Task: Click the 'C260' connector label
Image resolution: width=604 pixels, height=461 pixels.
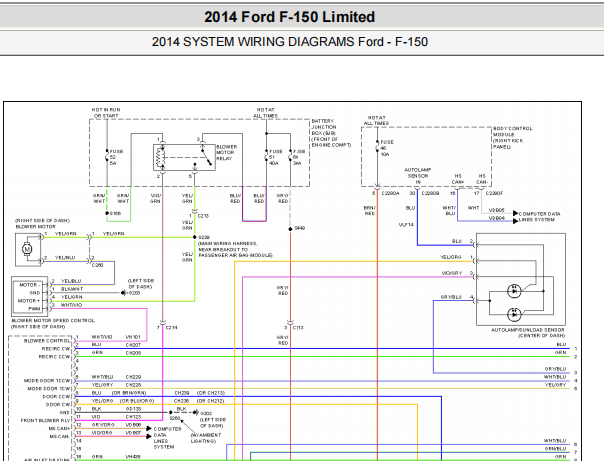Action: [x=97, y=265]
